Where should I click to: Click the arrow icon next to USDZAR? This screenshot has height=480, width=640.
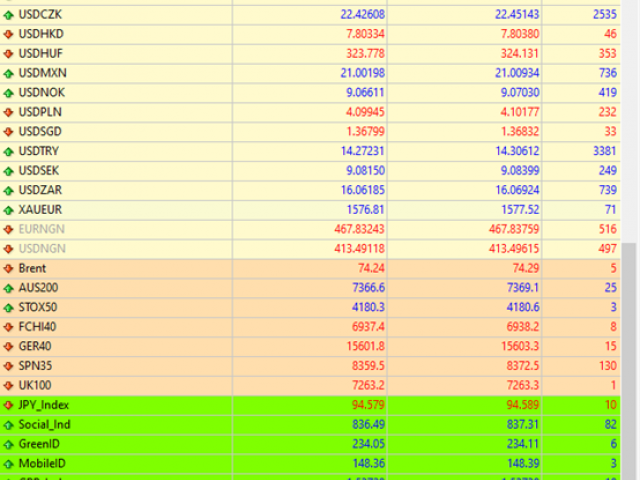[x=9, y=190]
